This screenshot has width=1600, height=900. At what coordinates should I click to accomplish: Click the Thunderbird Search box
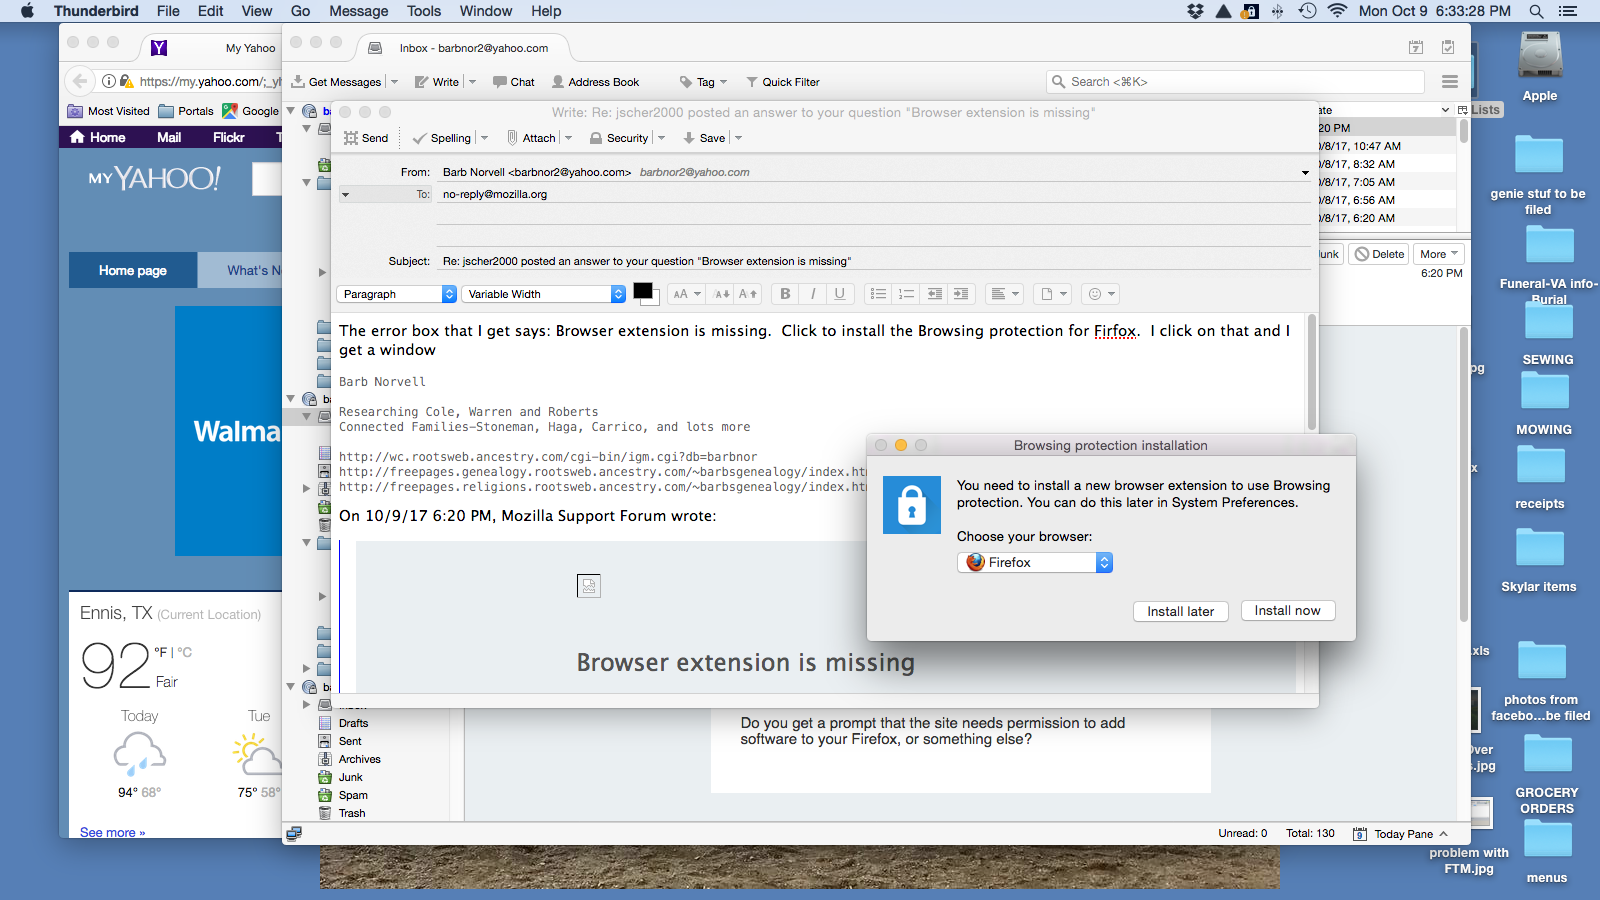[1235, 82]
